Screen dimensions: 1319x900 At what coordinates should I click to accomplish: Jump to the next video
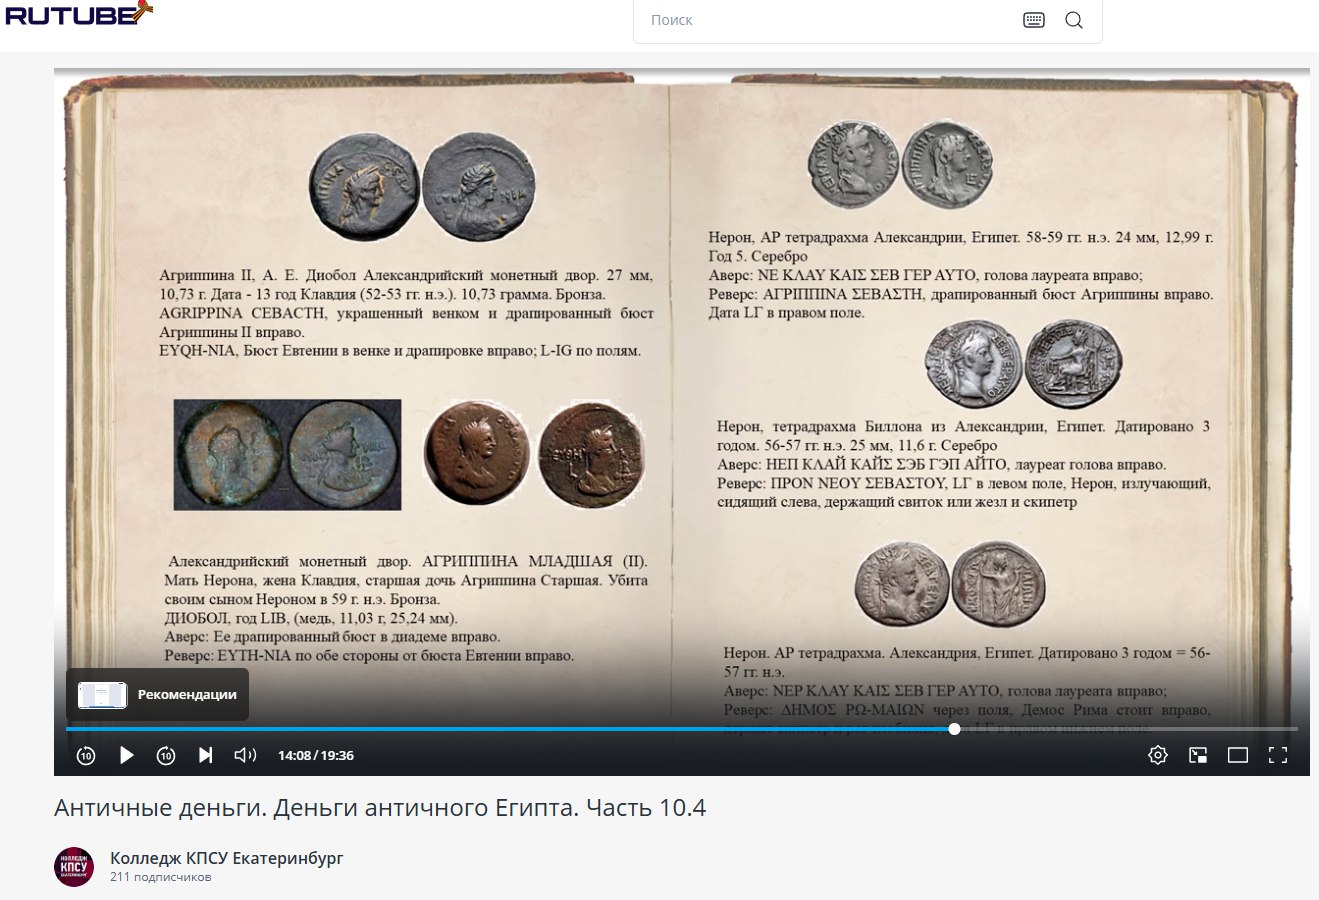pyautogui.click(x=205, y=755)
